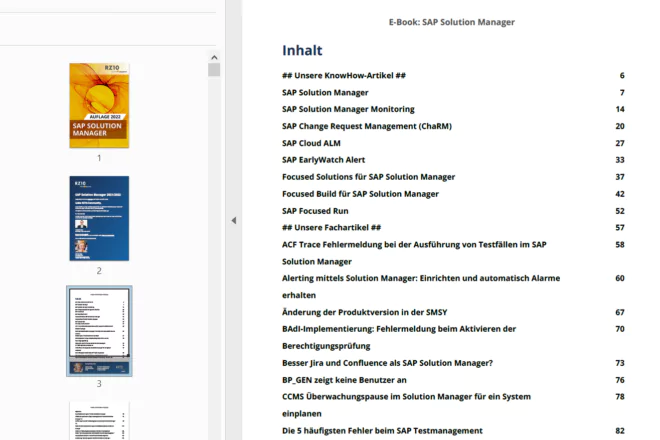Open page 2 blue thumbnail
The height and width of the screenshot is (440, 660).
tap(99, 218)
